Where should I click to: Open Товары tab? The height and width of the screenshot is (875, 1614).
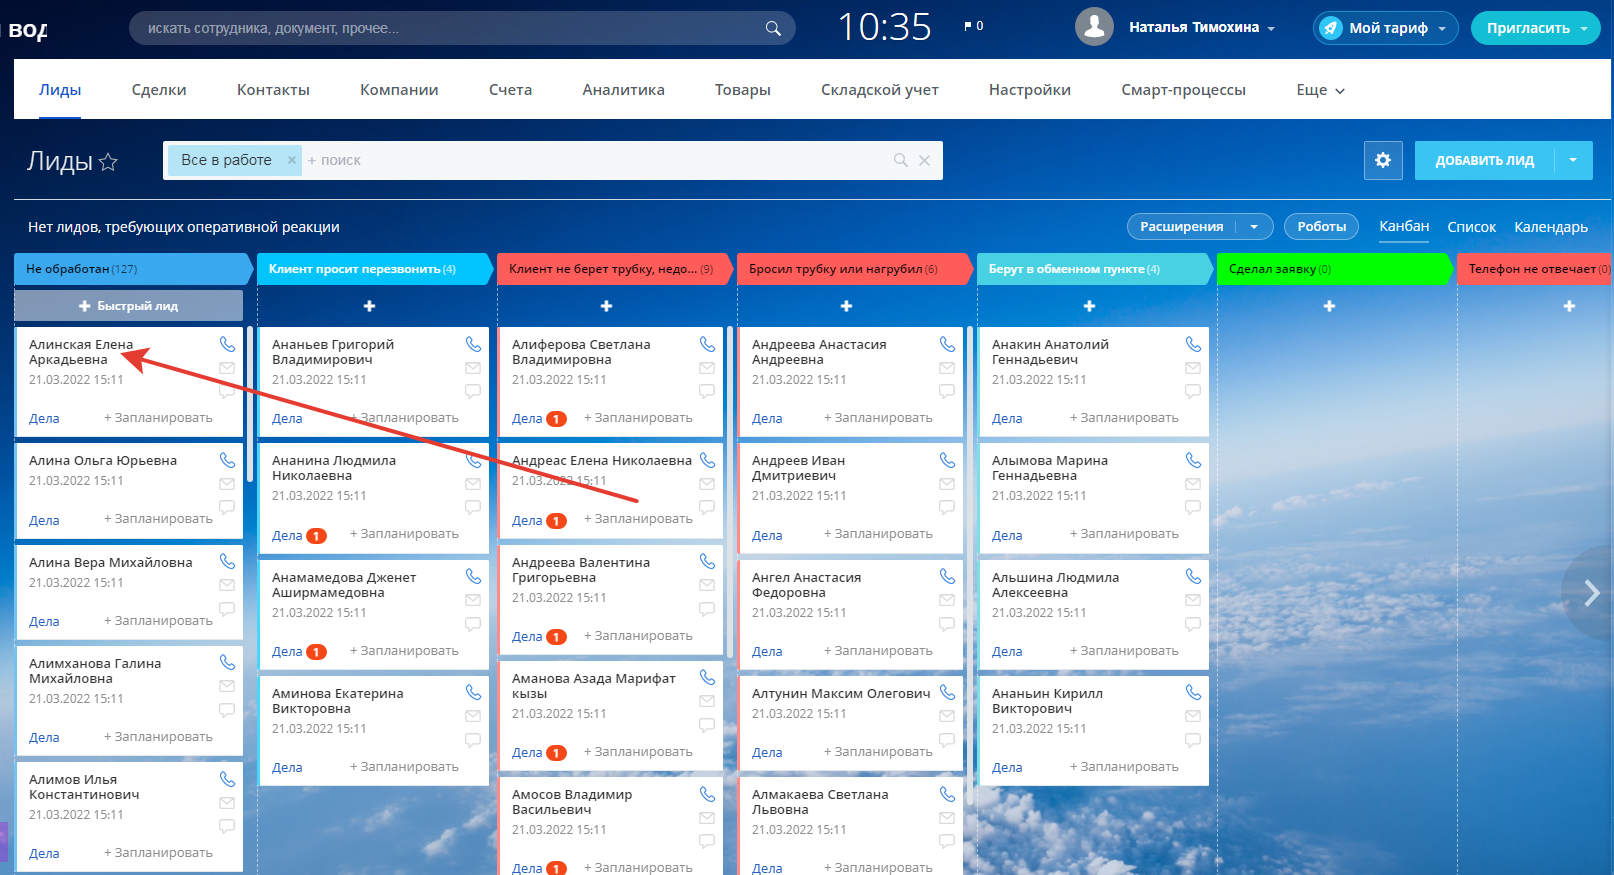click(742, 90)
